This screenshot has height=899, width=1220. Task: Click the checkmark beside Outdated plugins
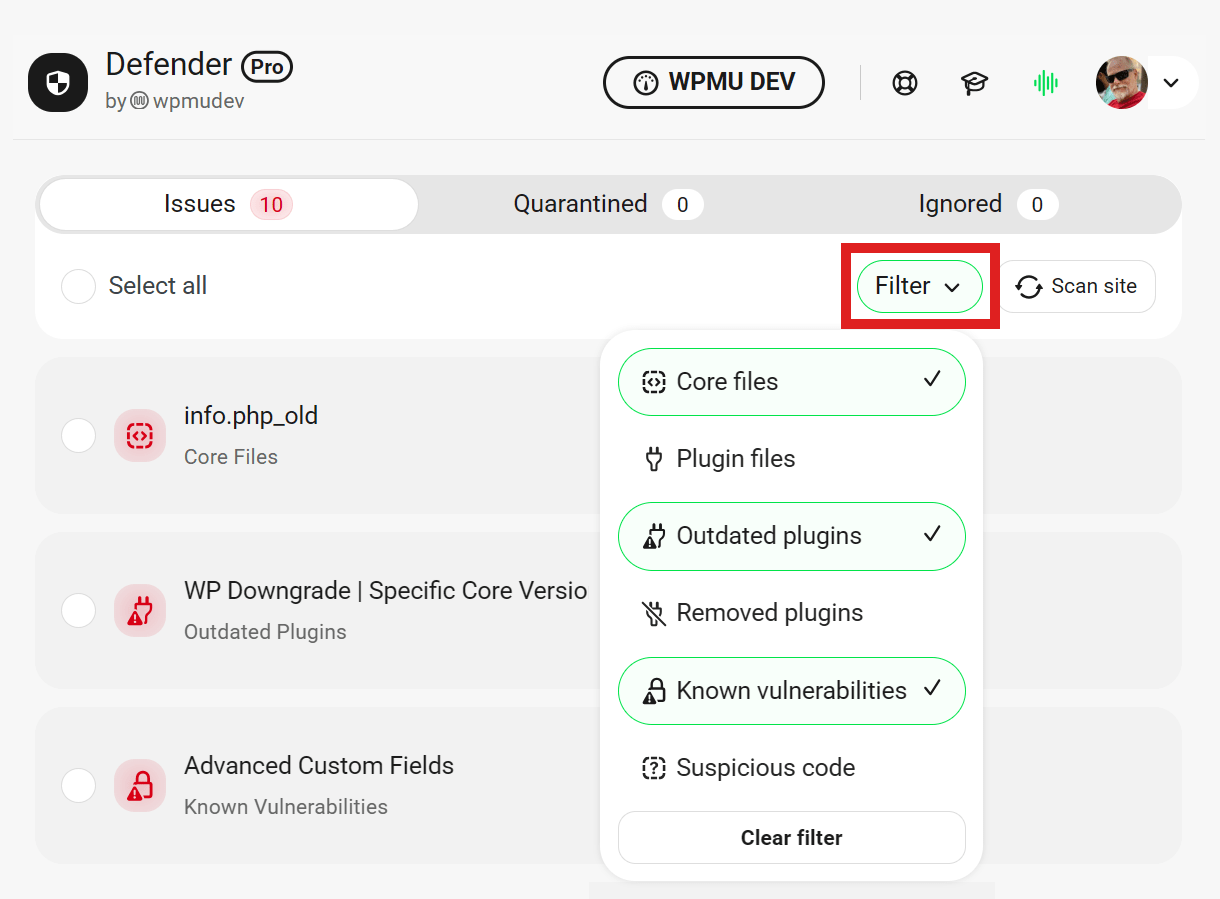point(932,534)
